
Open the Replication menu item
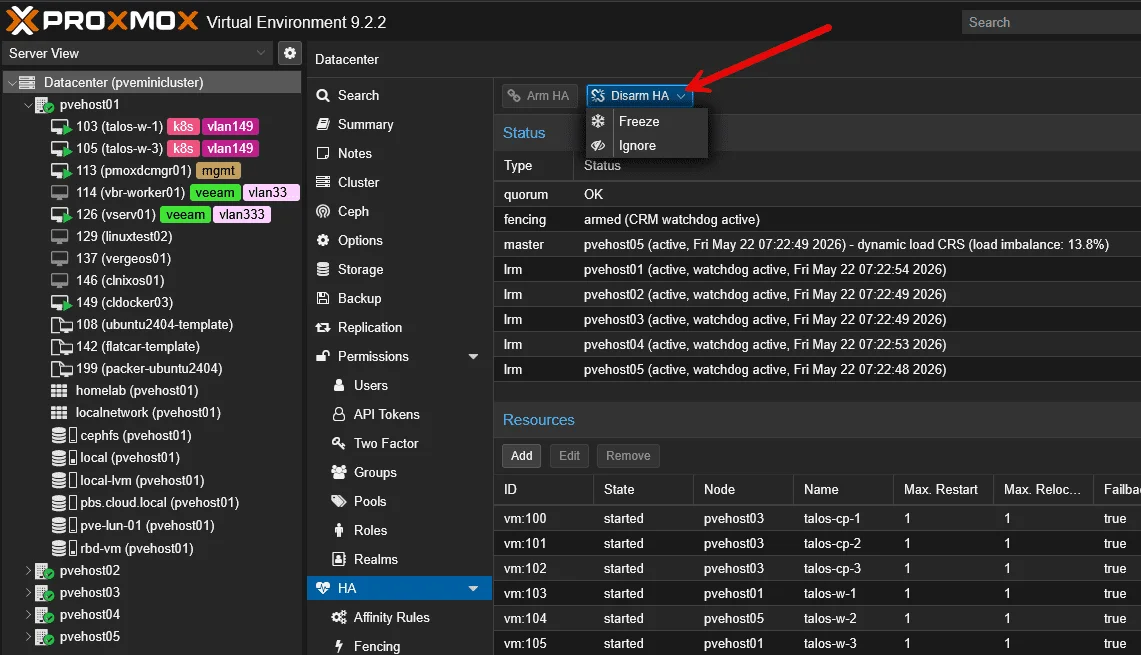(x=399, y=328)
